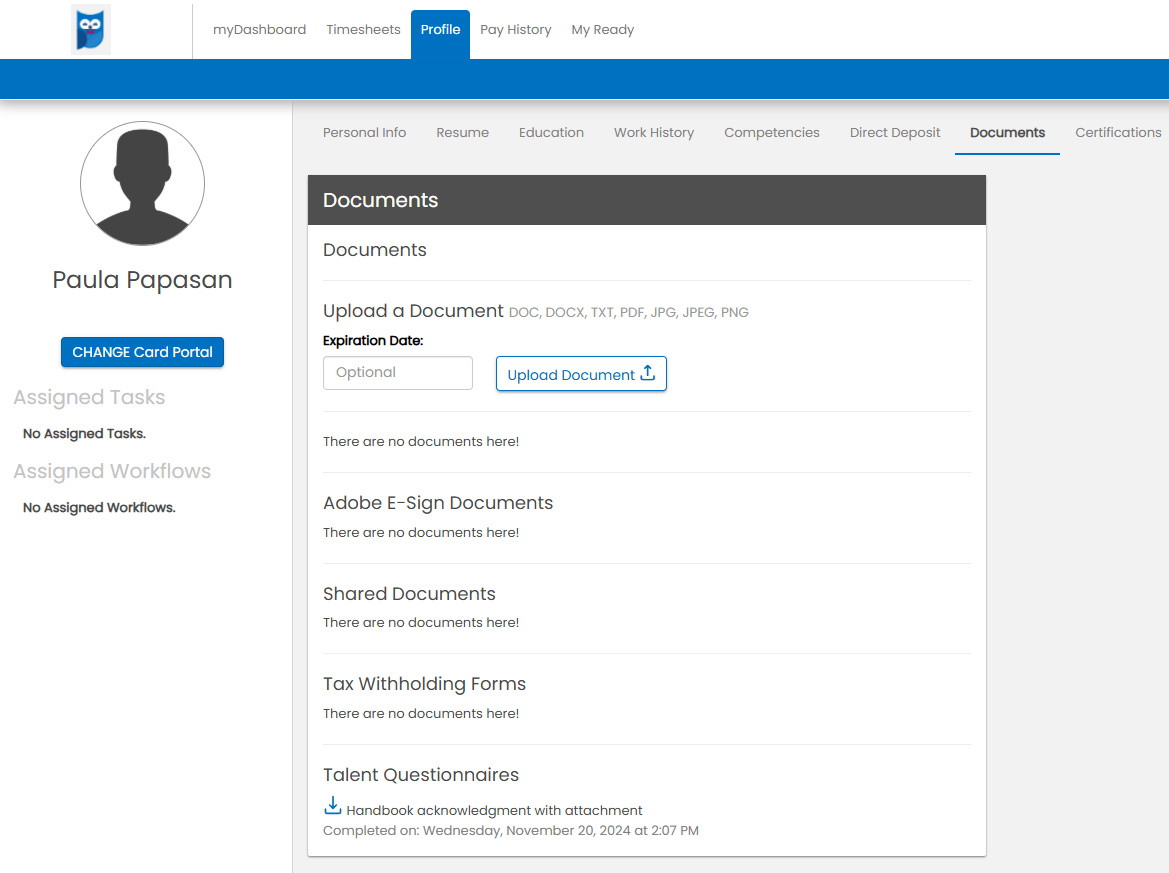Click the Expiration Date: label

(374, 341)
